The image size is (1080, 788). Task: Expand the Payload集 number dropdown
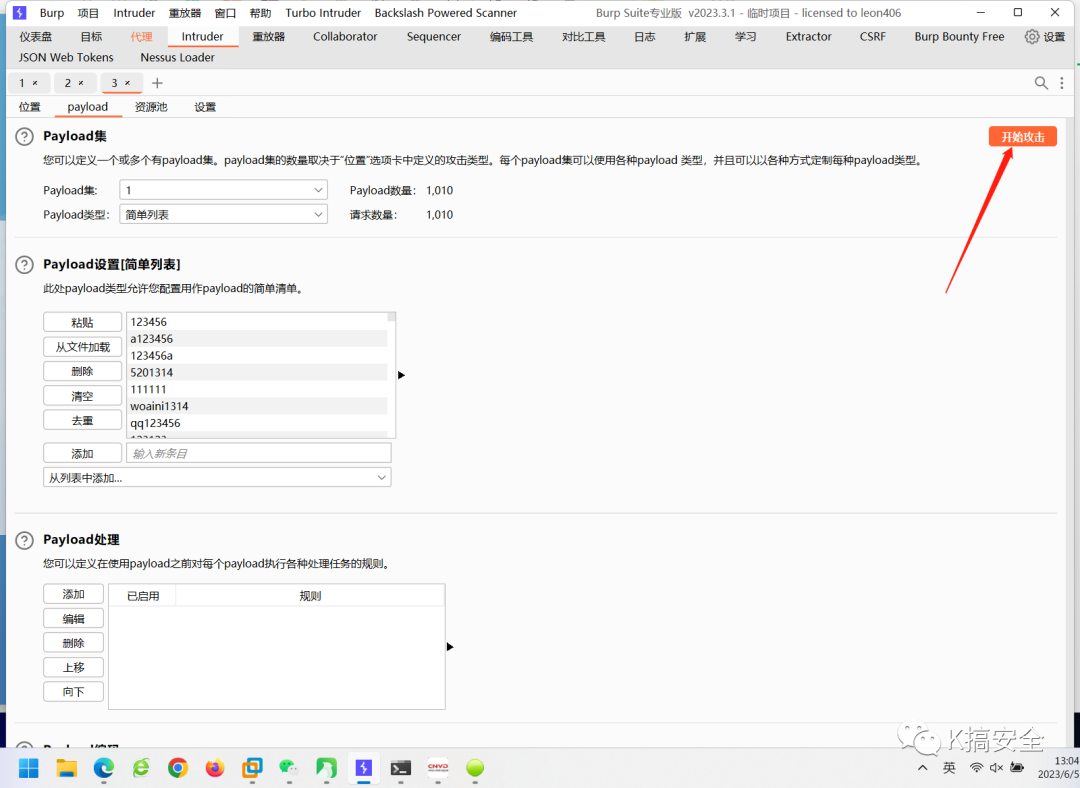(x=223, y=190)
